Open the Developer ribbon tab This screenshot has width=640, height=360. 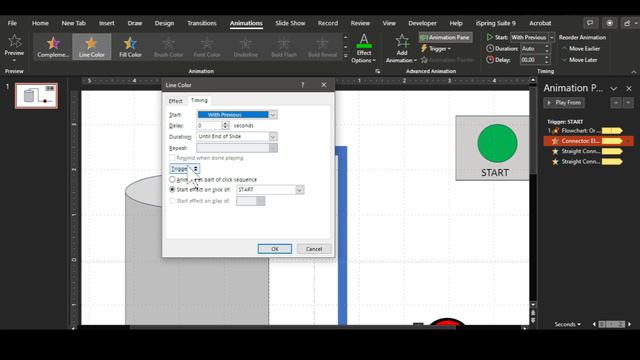tap(422, 23)
